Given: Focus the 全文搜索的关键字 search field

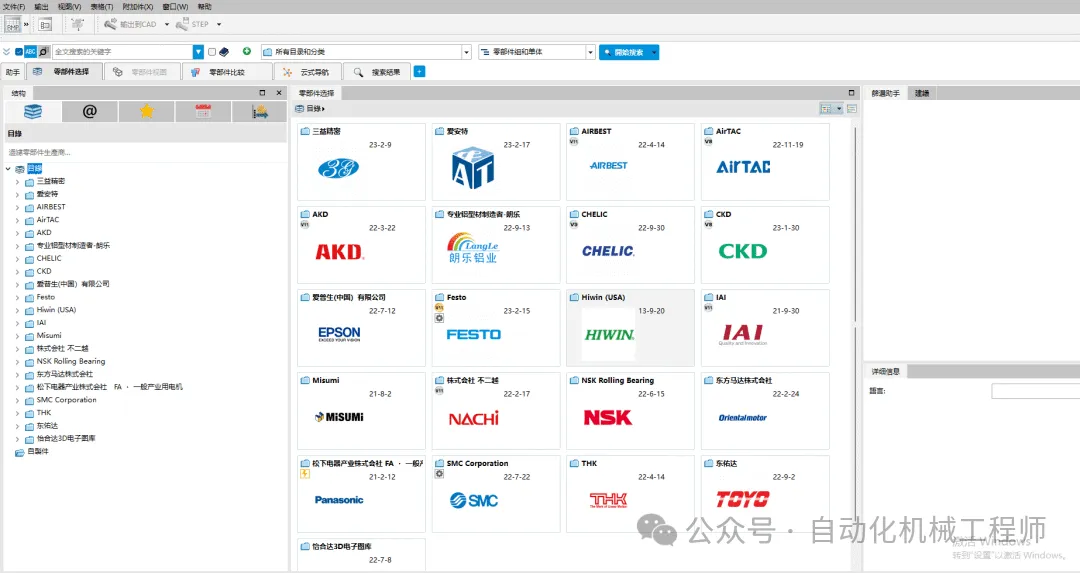Looking at the screenshot, I should click(x=123, y=52).
